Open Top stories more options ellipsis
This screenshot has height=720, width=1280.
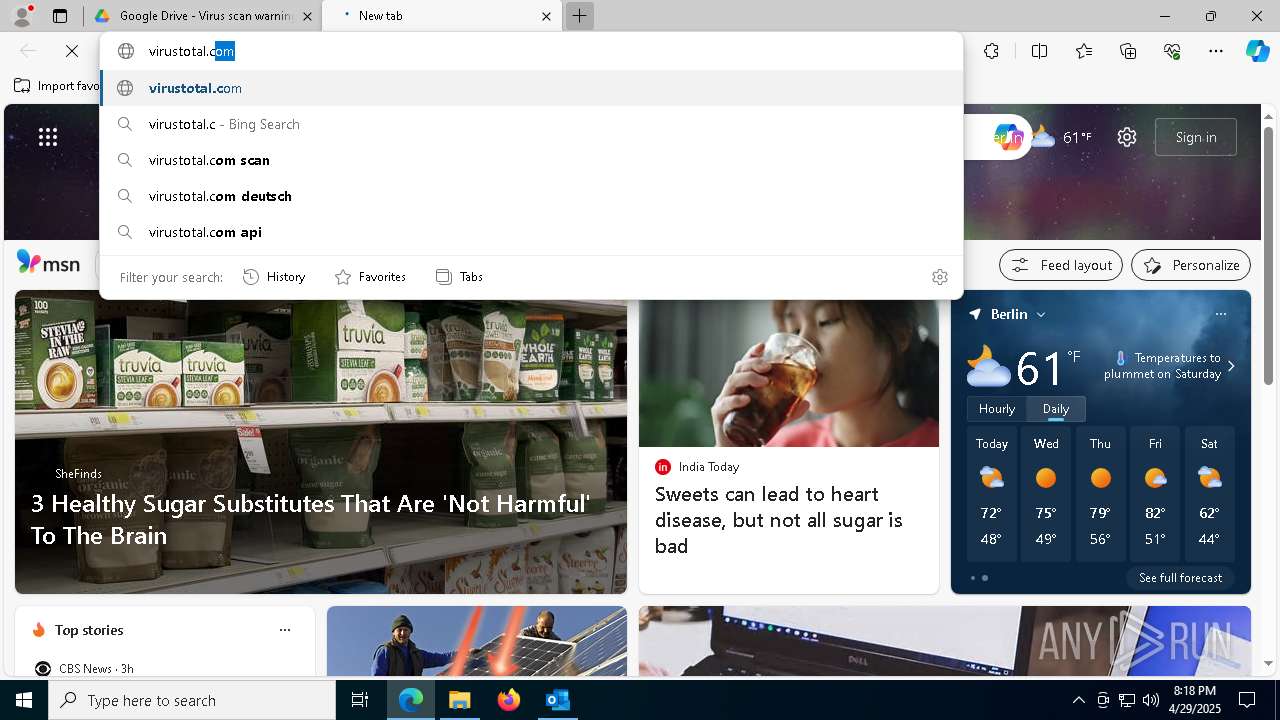click(285, 630)
